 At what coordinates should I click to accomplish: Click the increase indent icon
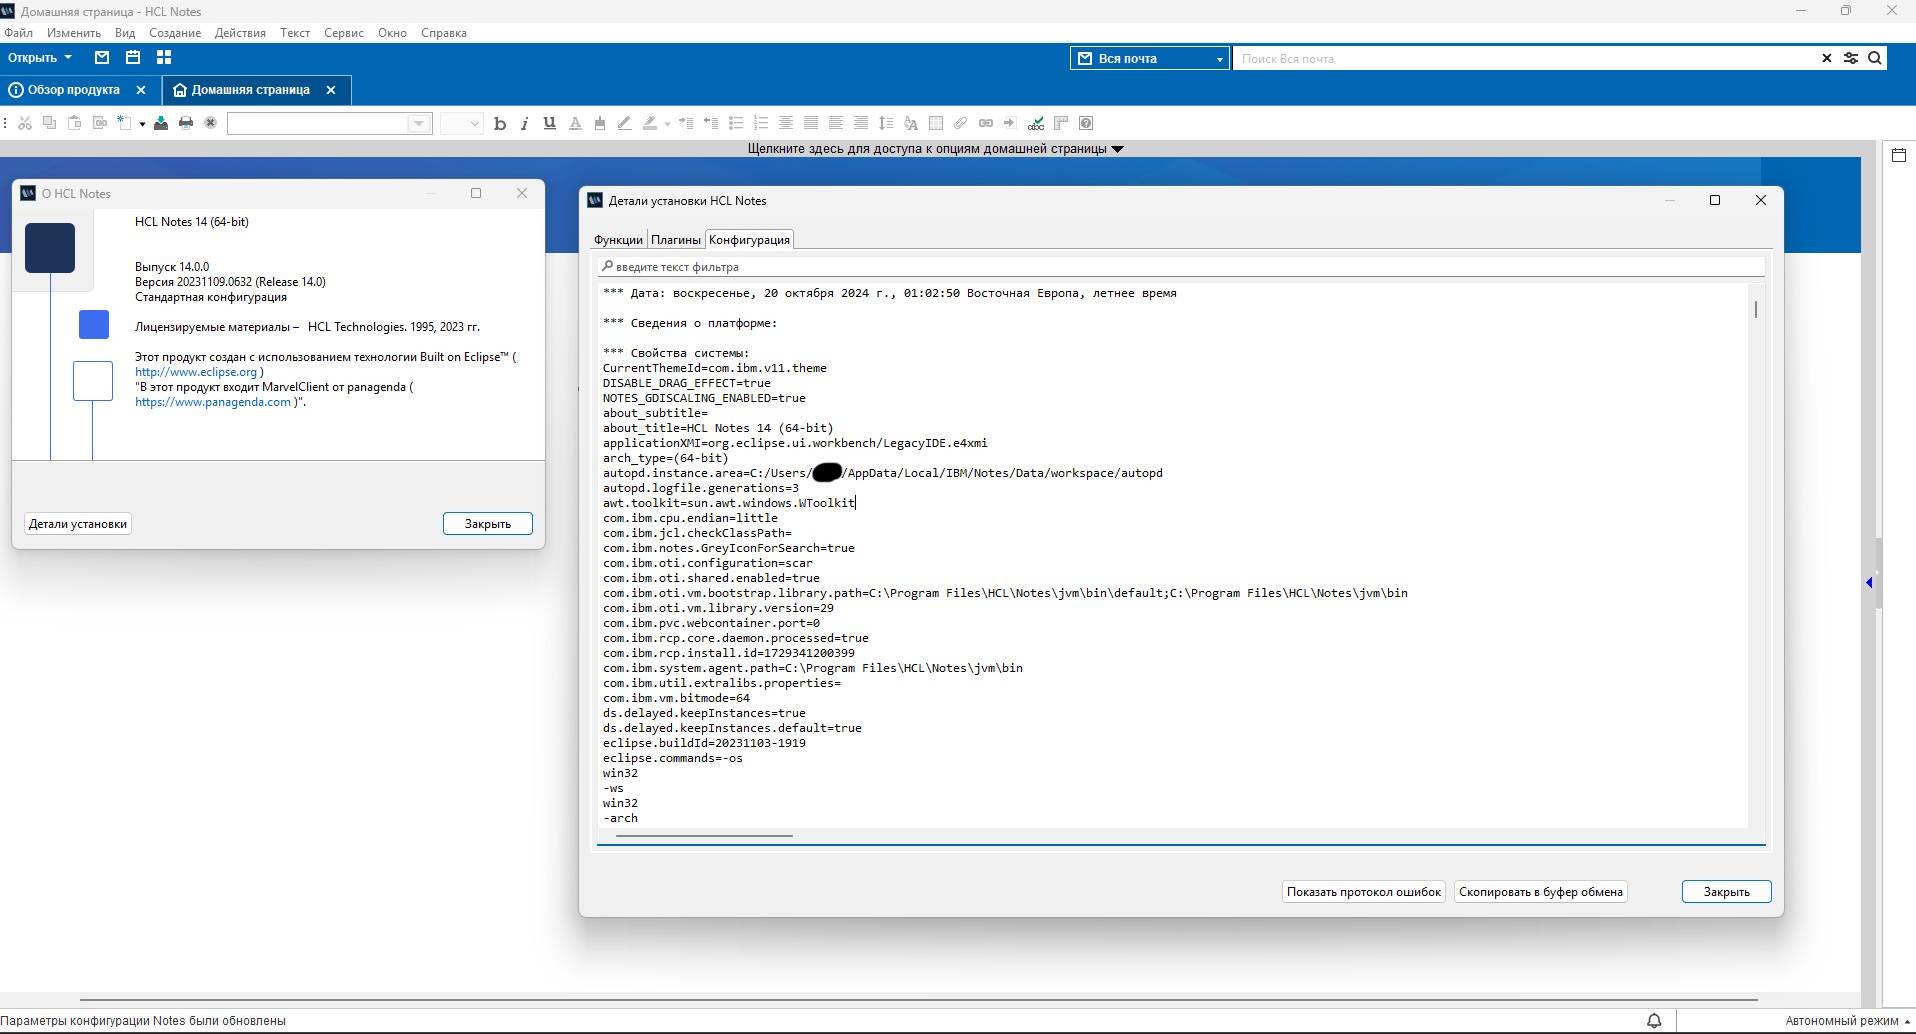pyautogui.click(x=686, y=123)
